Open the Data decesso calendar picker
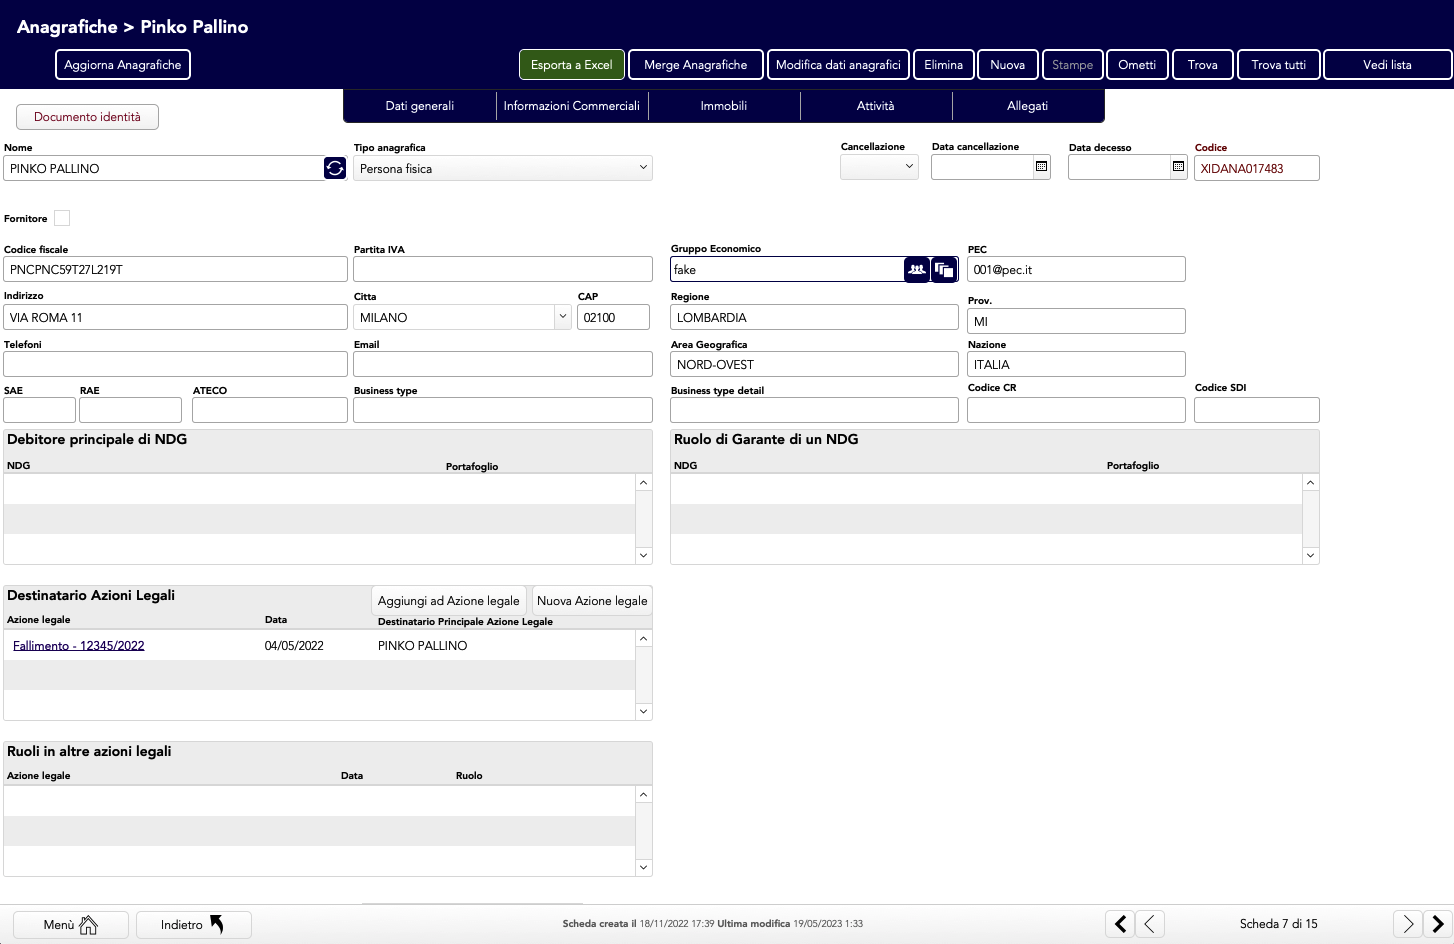Viewport: 1454px width, 944px height. [1178, 167]
